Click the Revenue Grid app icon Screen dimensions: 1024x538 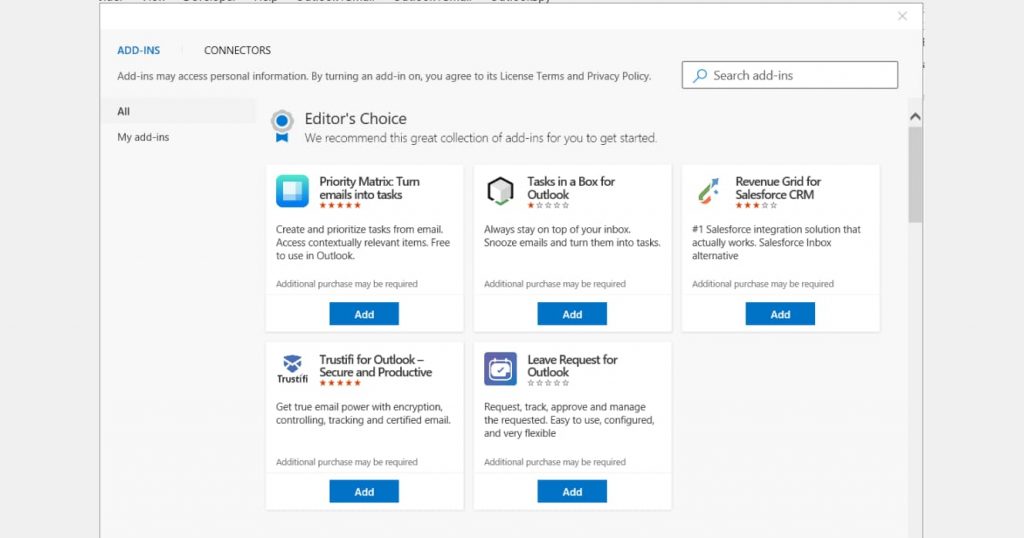tap(709, 191)
